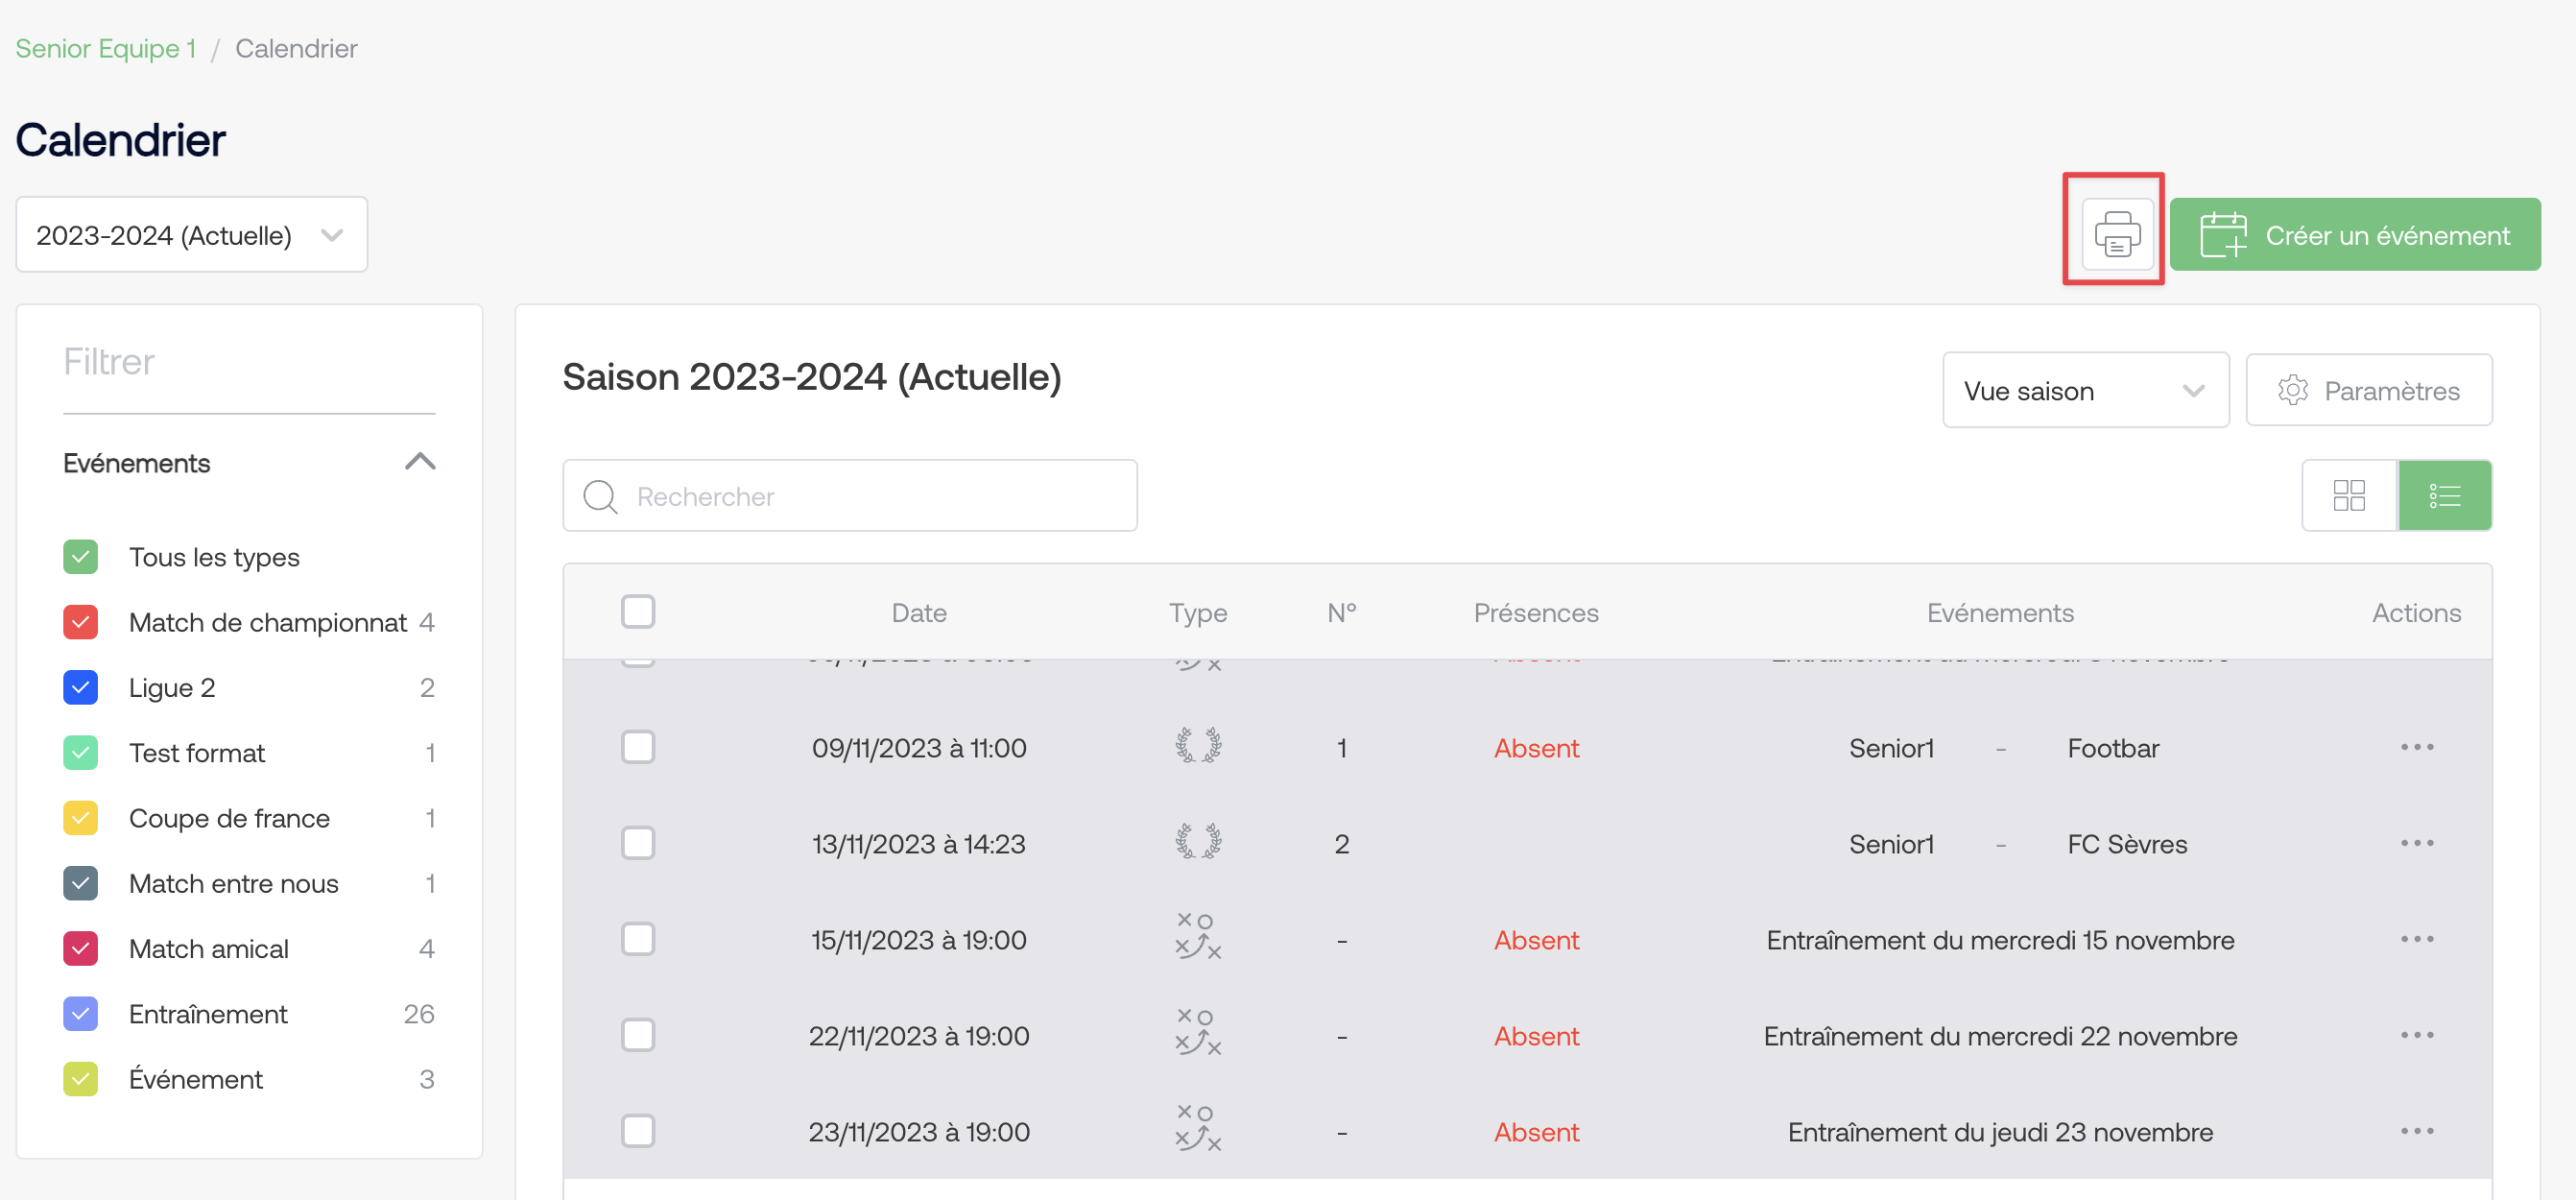Click FC Sèvres opponent name
2576x1200 pixels.
(x=2126, y=844)
